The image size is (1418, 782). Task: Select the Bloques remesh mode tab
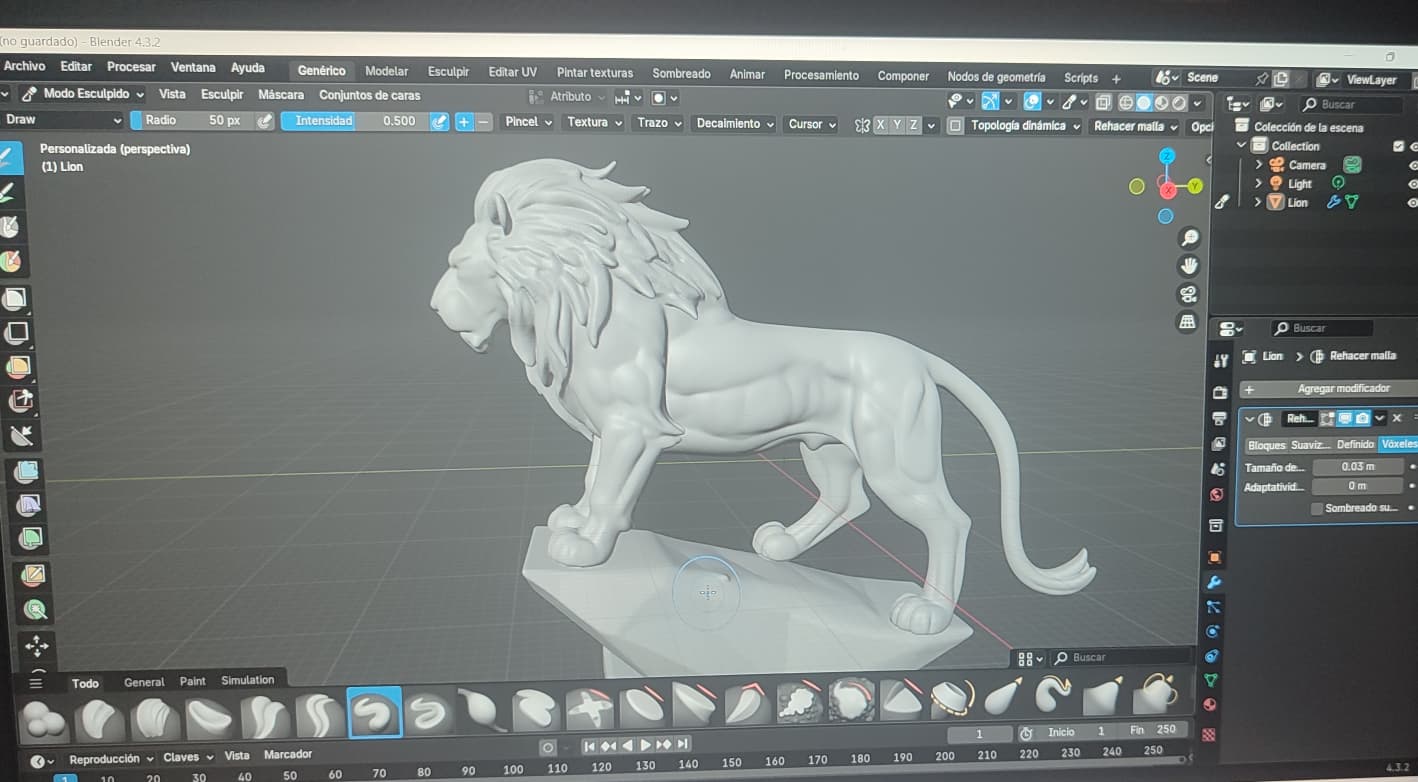(x=1266, y=445)
